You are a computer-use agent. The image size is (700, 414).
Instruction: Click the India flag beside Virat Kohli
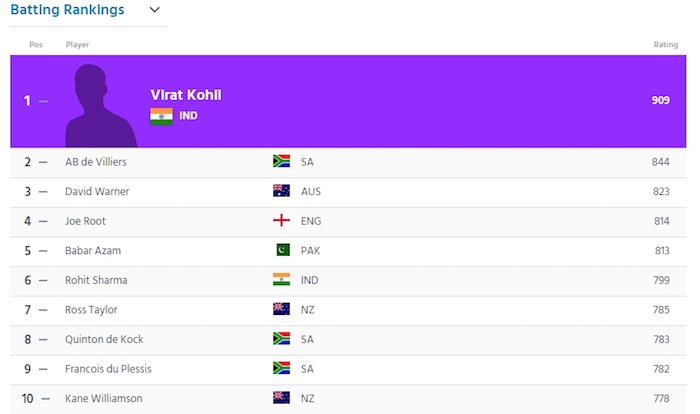[x=161, y=116]
